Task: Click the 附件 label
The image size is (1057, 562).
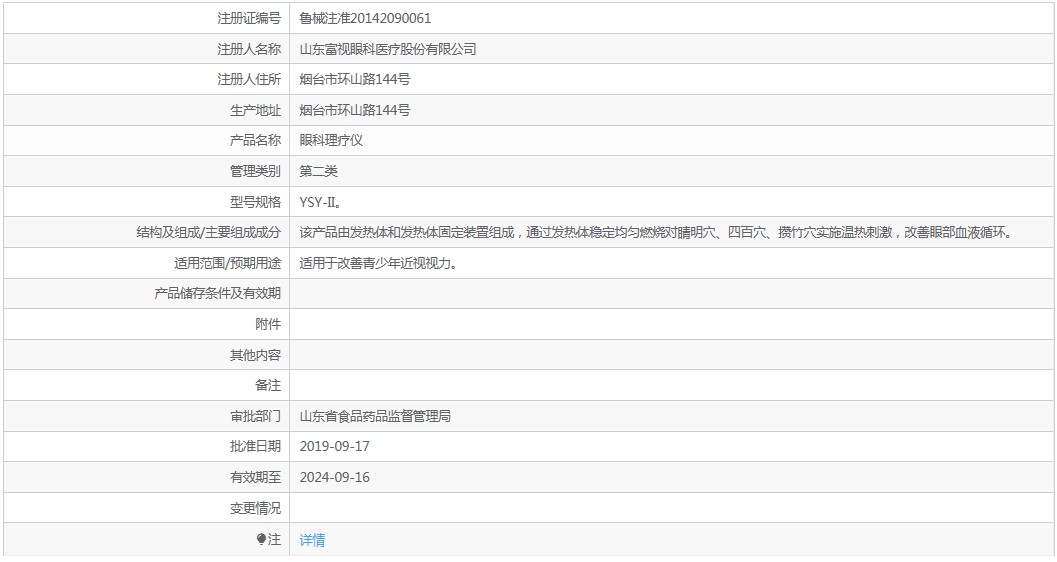Action: [x=268, y=324]
